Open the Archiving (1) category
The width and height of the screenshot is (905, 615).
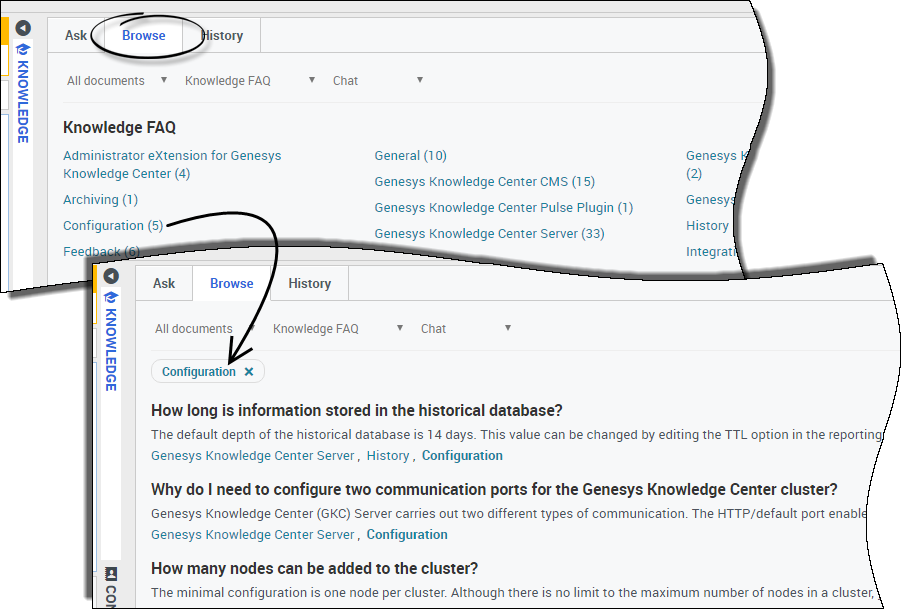pyautogui.click(x=100, y=200)
